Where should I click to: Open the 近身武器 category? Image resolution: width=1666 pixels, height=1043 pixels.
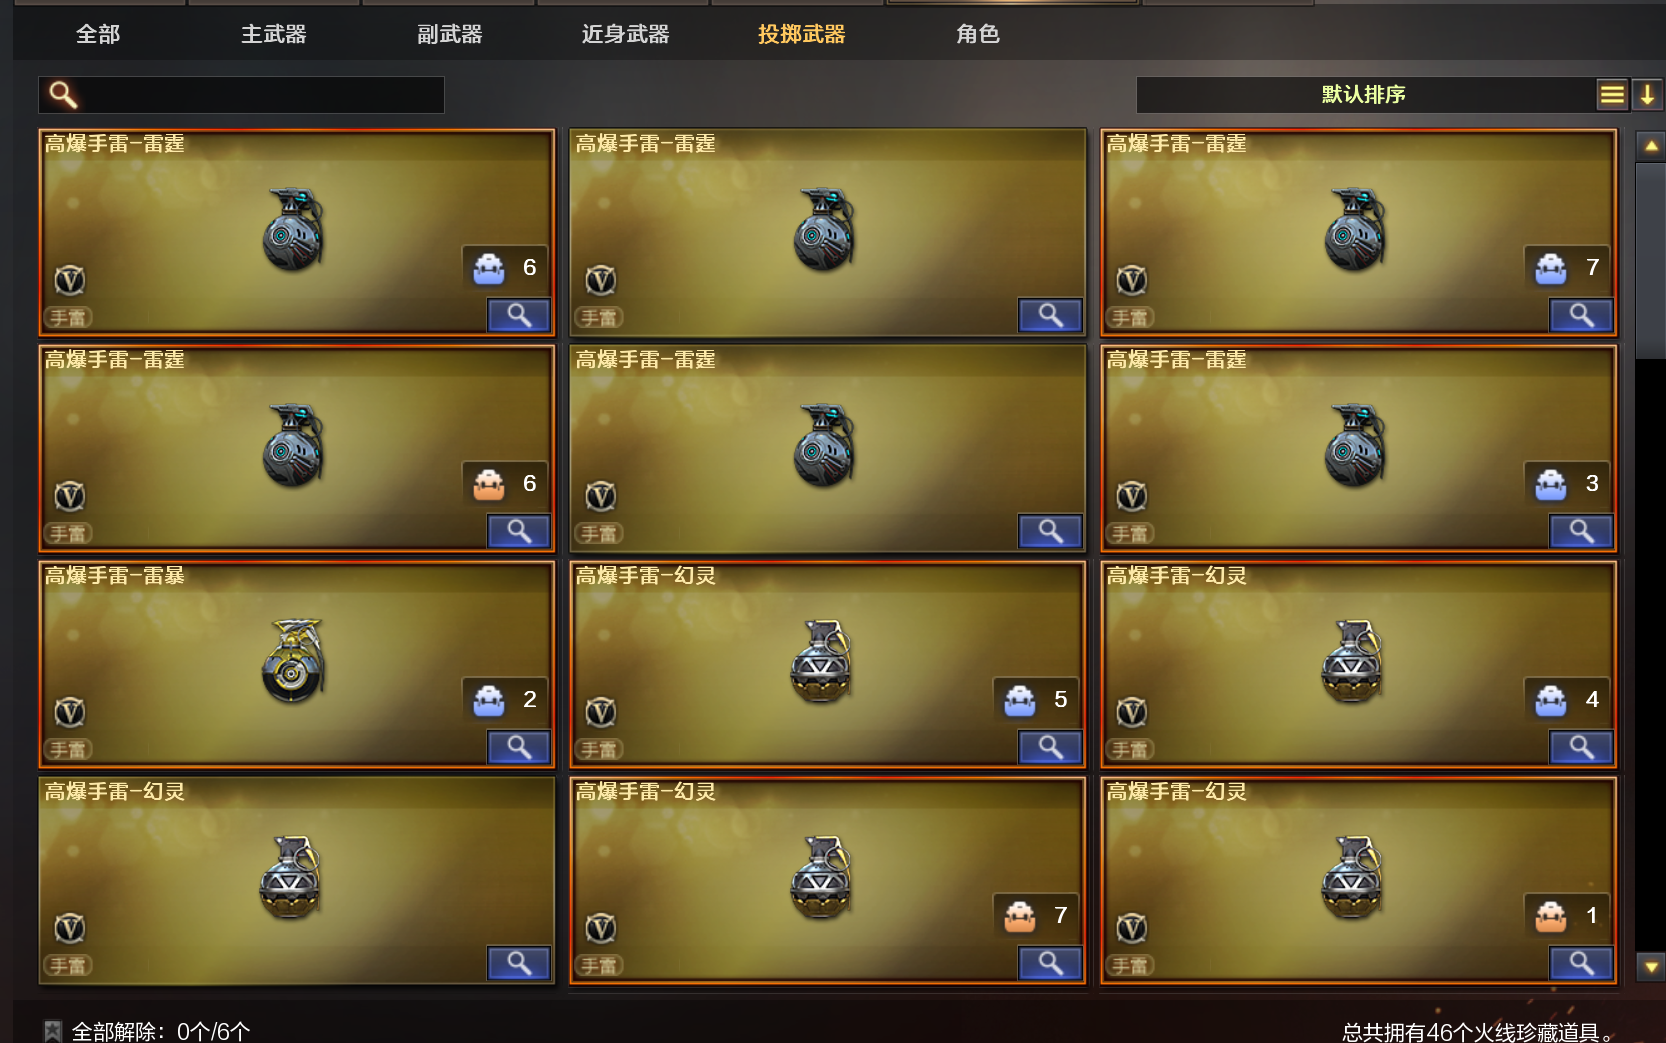pos(625,34)
